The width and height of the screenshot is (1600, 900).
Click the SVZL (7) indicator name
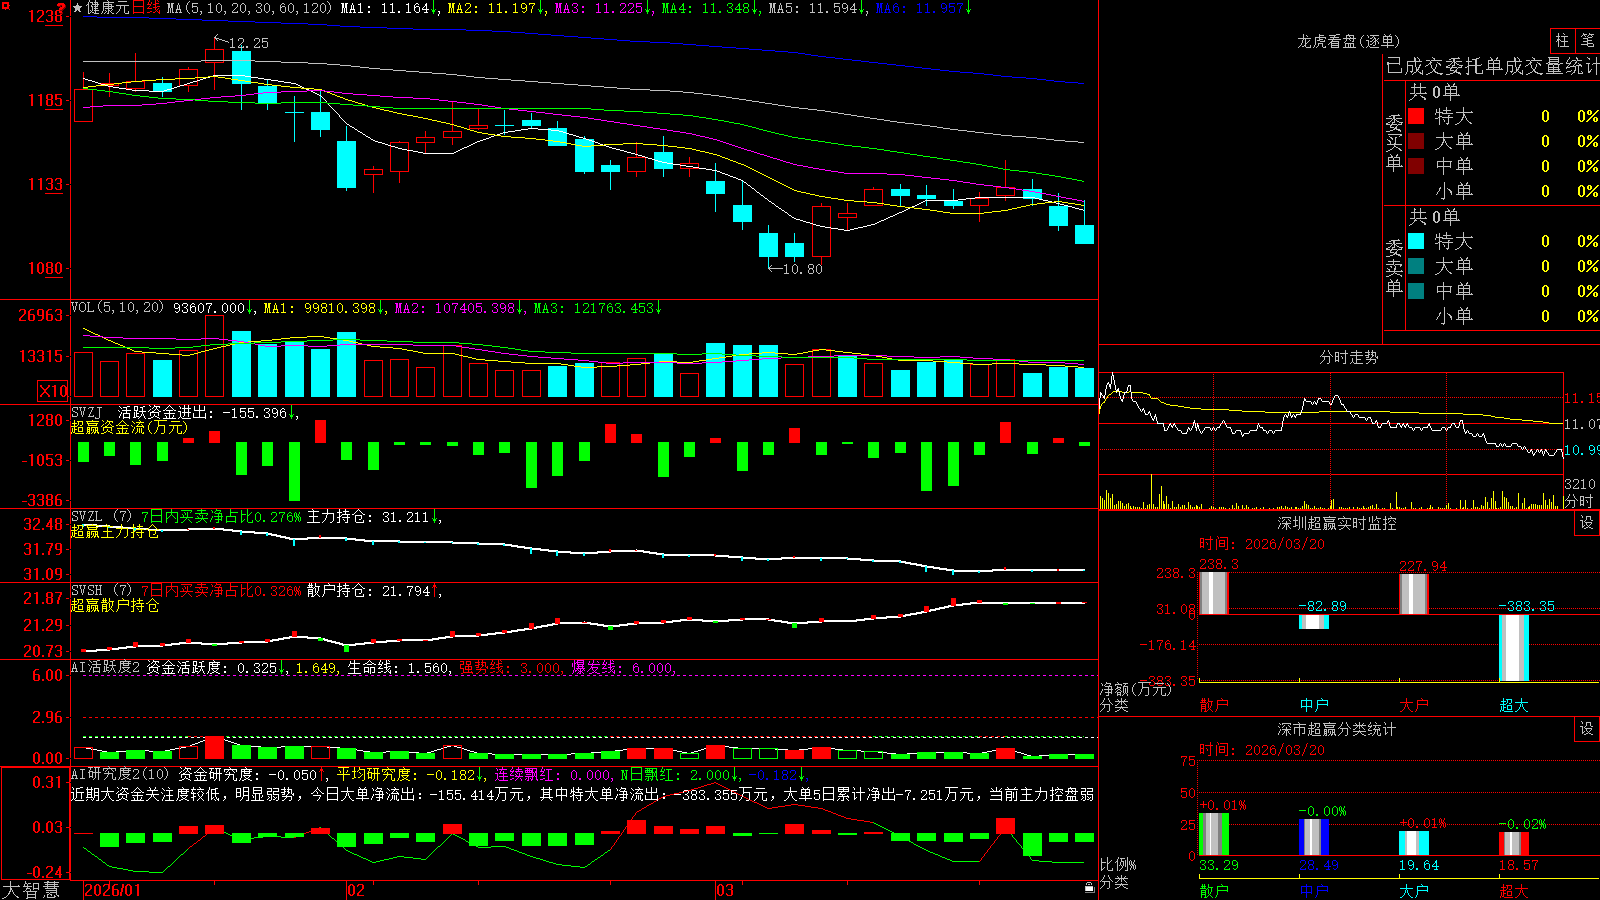coord(101,517)
